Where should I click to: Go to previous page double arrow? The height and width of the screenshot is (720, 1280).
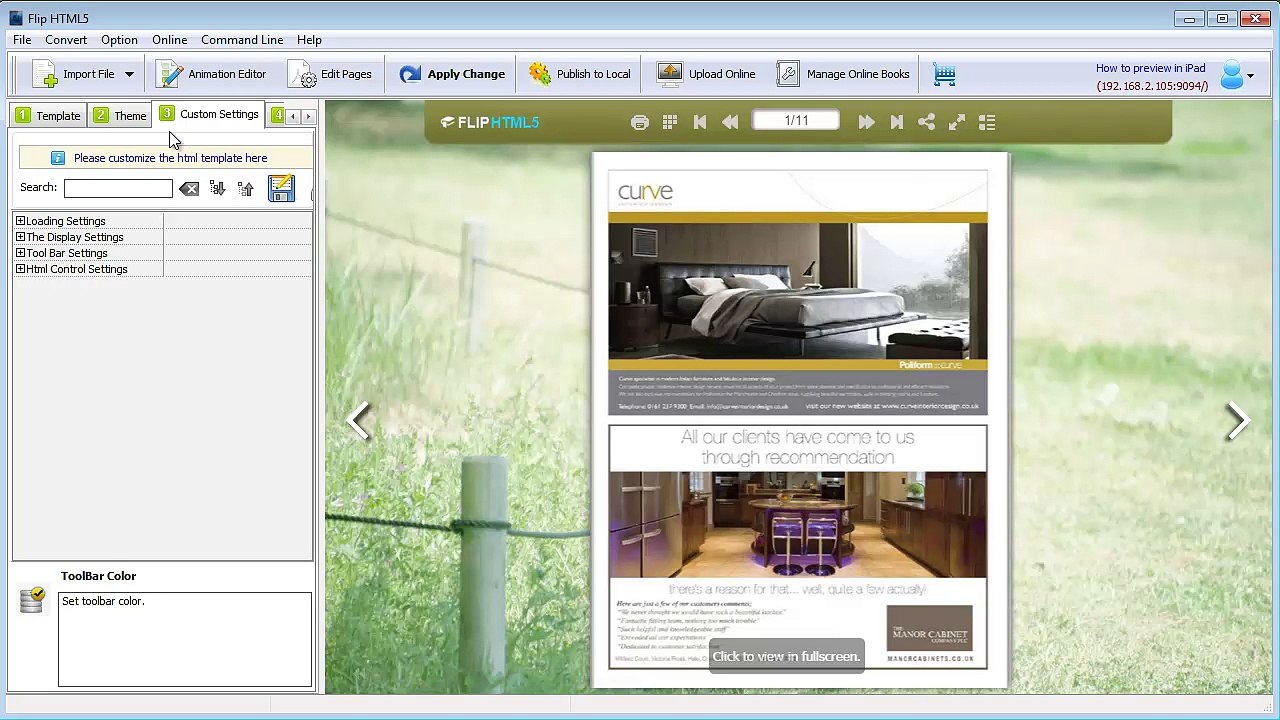pos(730,122)
